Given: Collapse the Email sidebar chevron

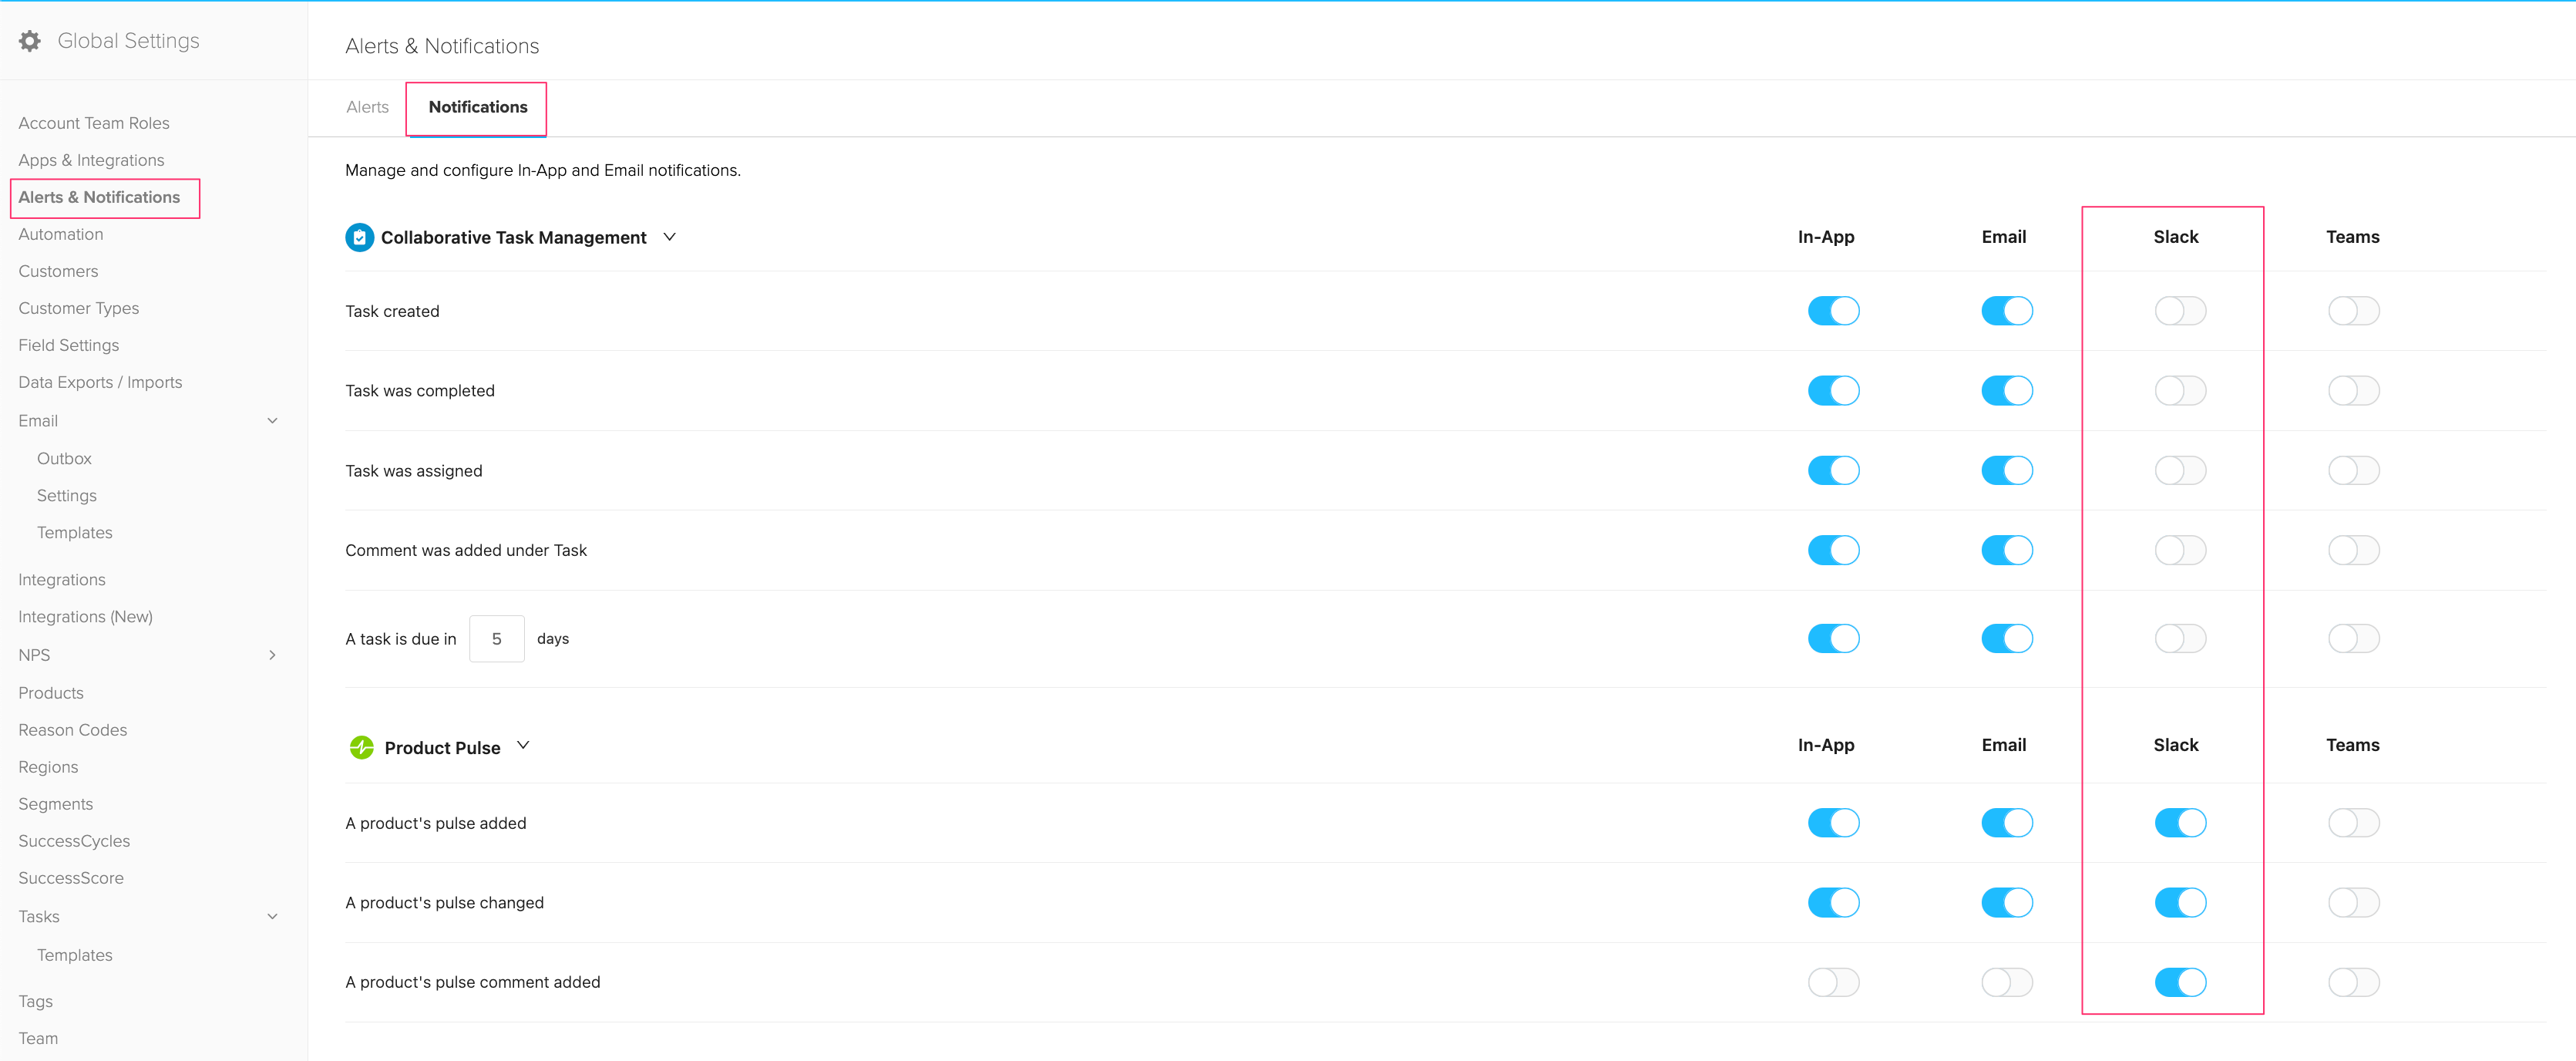Looking at the screenshot, I should tap(272, 421).
